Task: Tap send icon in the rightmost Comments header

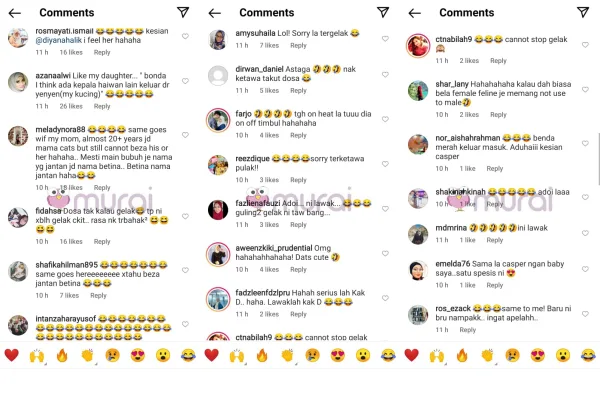Action: point(583,12)
